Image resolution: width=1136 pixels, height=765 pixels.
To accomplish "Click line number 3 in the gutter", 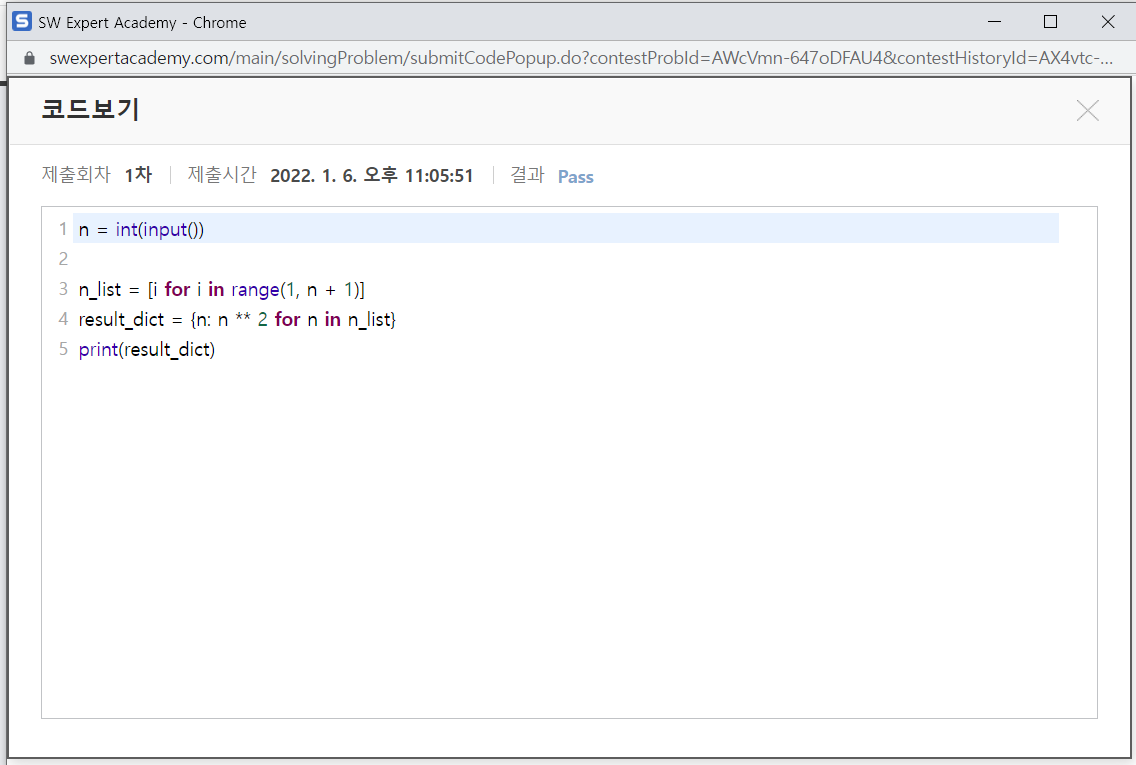I will 63,290.
